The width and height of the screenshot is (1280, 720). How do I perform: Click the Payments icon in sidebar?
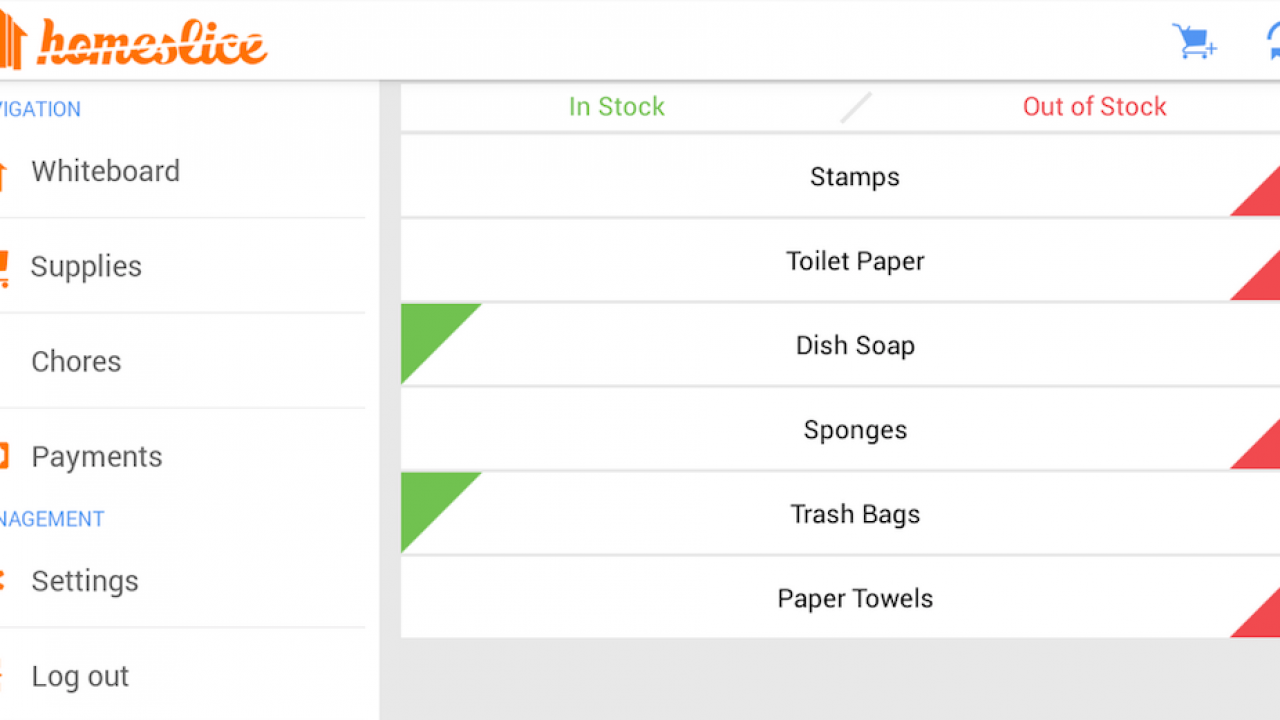[3, 457]
